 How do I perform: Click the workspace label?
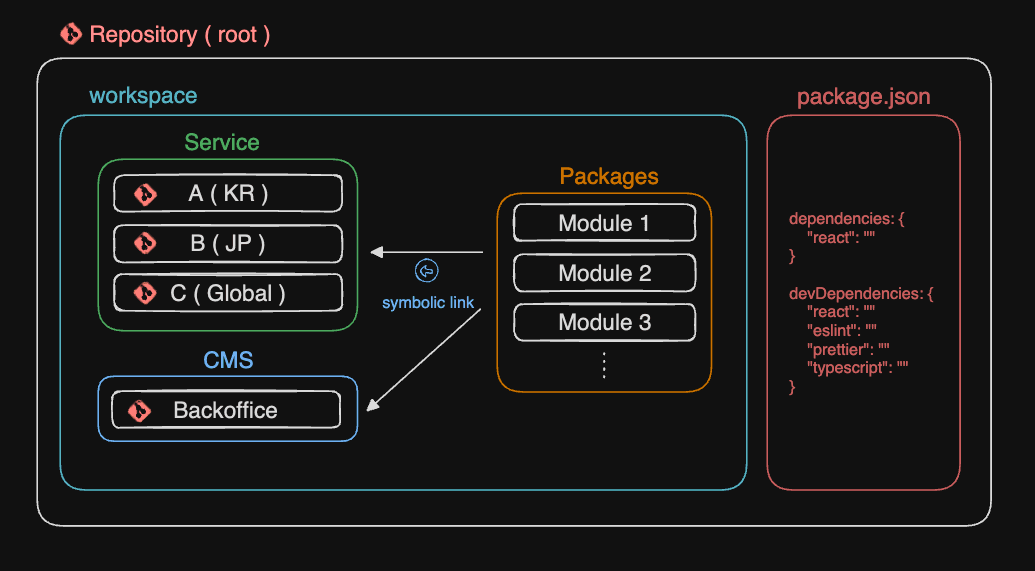point(143,96)
